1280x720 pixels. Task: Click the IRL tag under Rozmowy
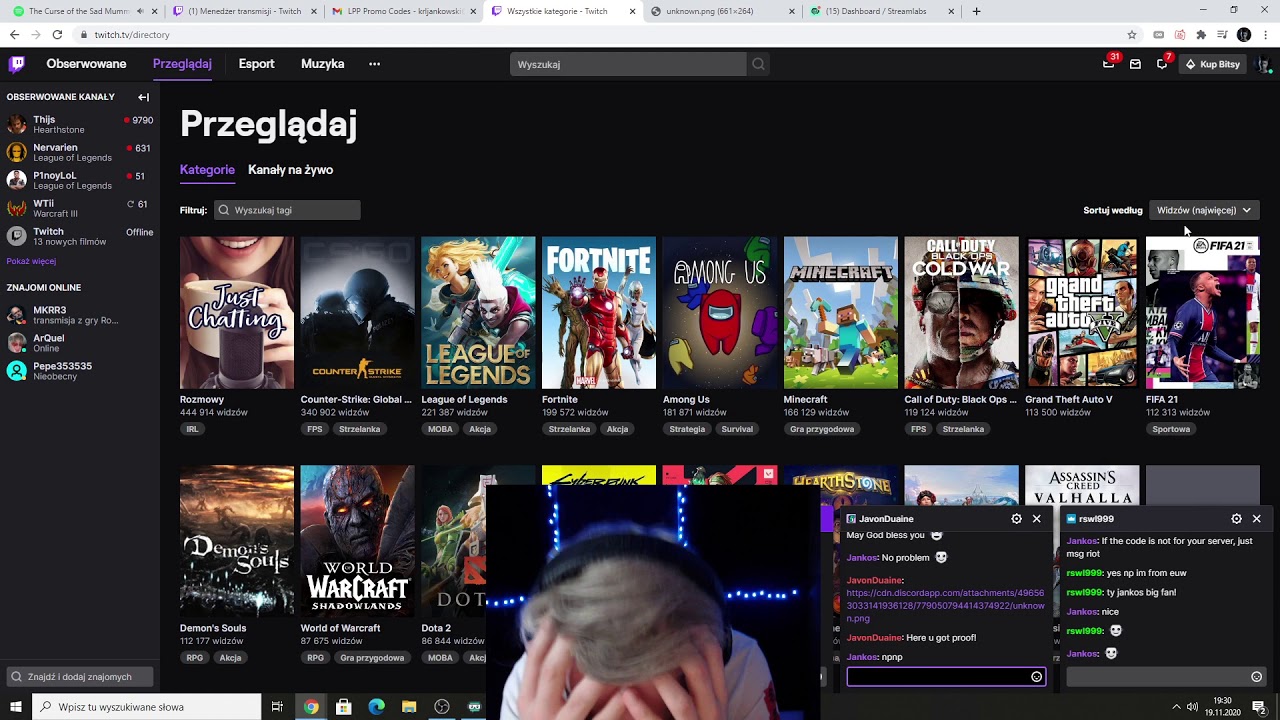(x=192, y=429)
